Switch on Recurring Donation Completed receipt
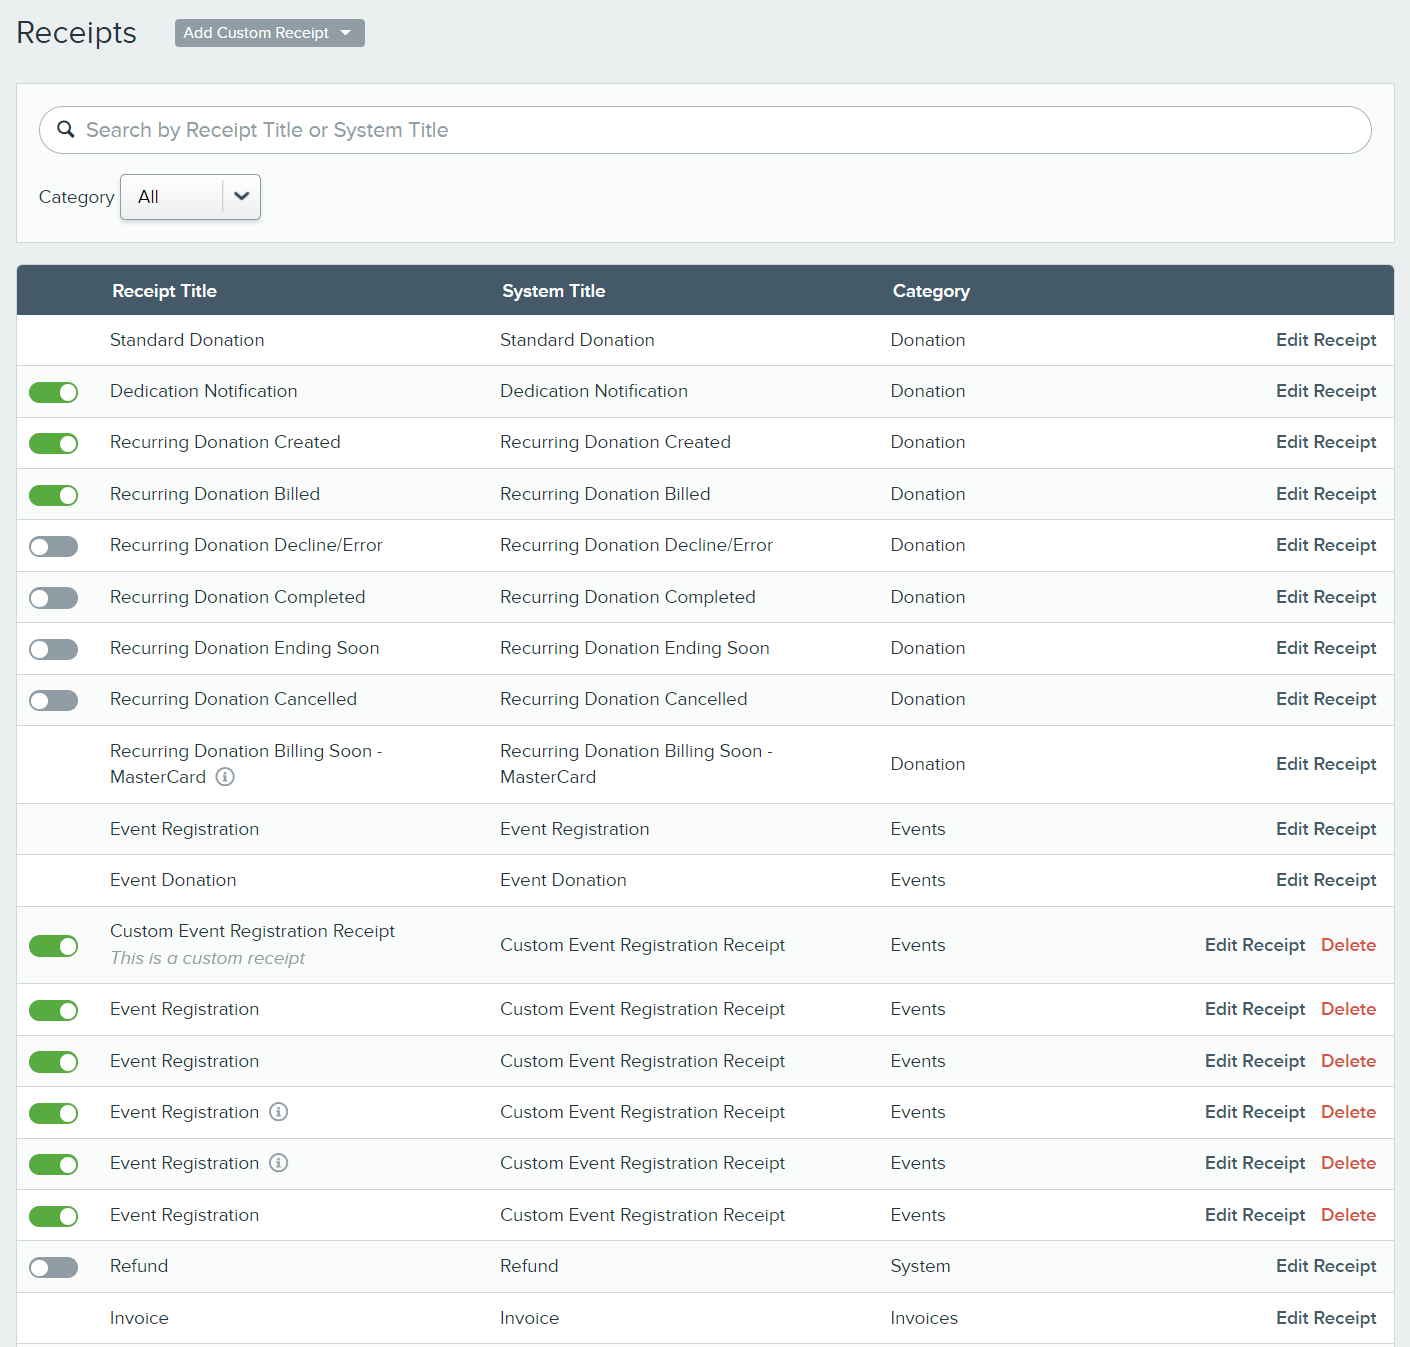The width and height of the screenshot is (1410, 1347). (x=54, y=598)
